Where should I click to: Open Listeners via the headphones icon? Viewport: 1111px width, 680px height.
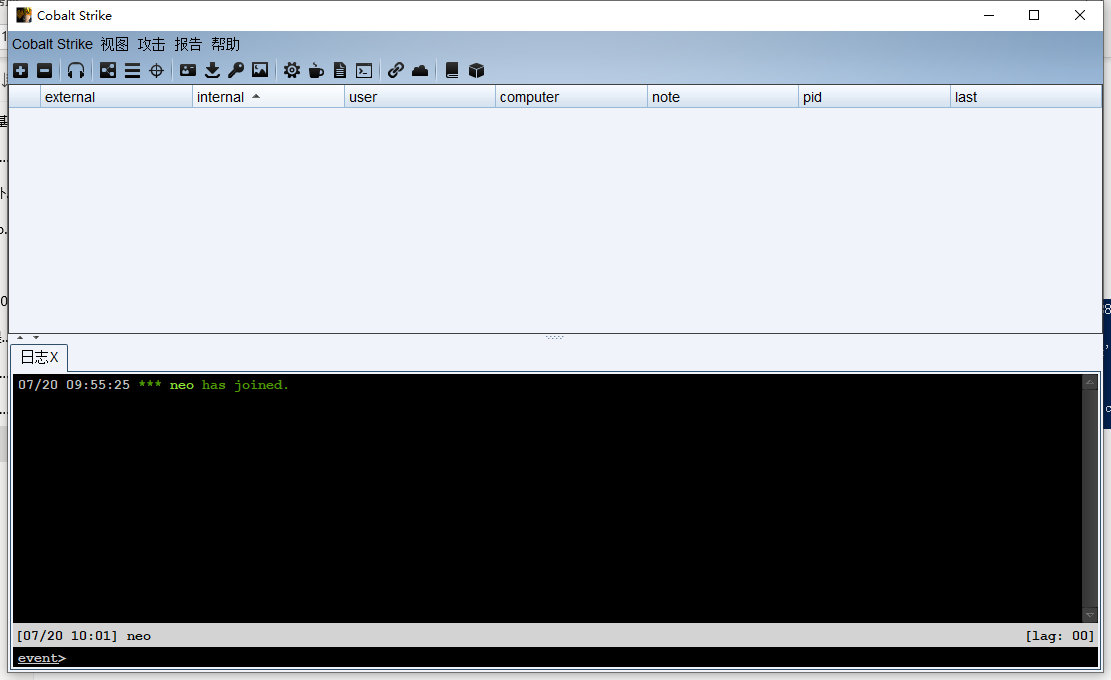coord(76,70)
